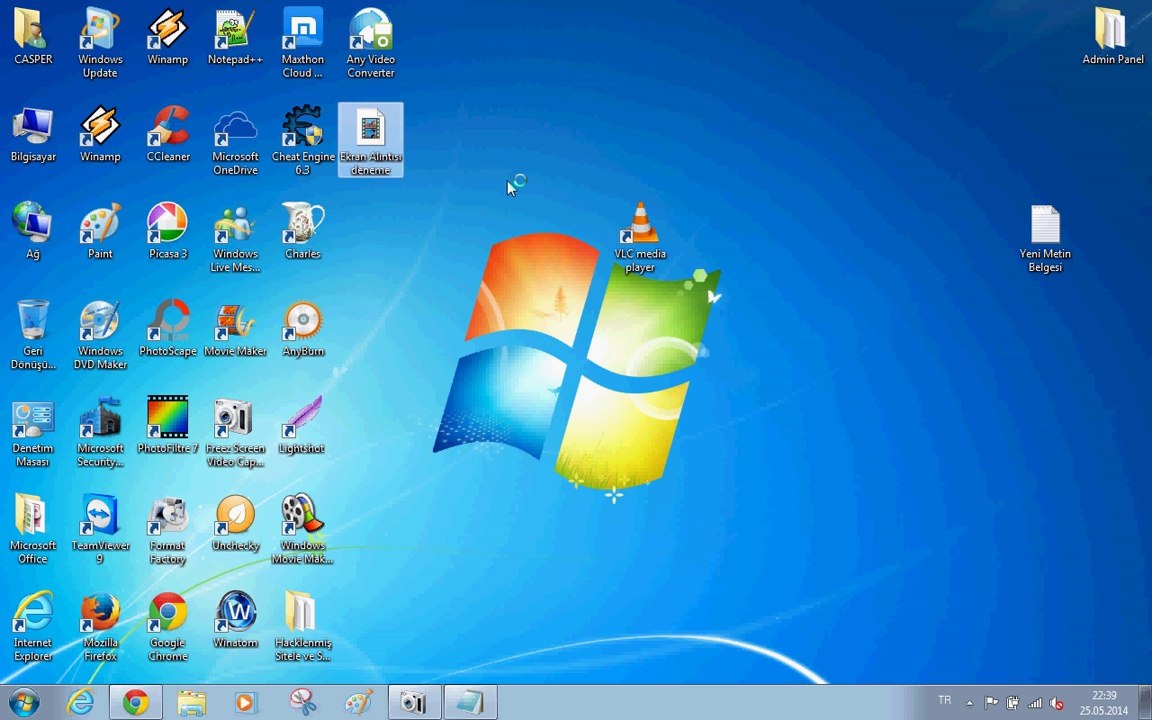This screenshot has height=720, width=1152.
Task: Select the TeamViewer 9 desktop shortcut
Action: coord(100,529)
